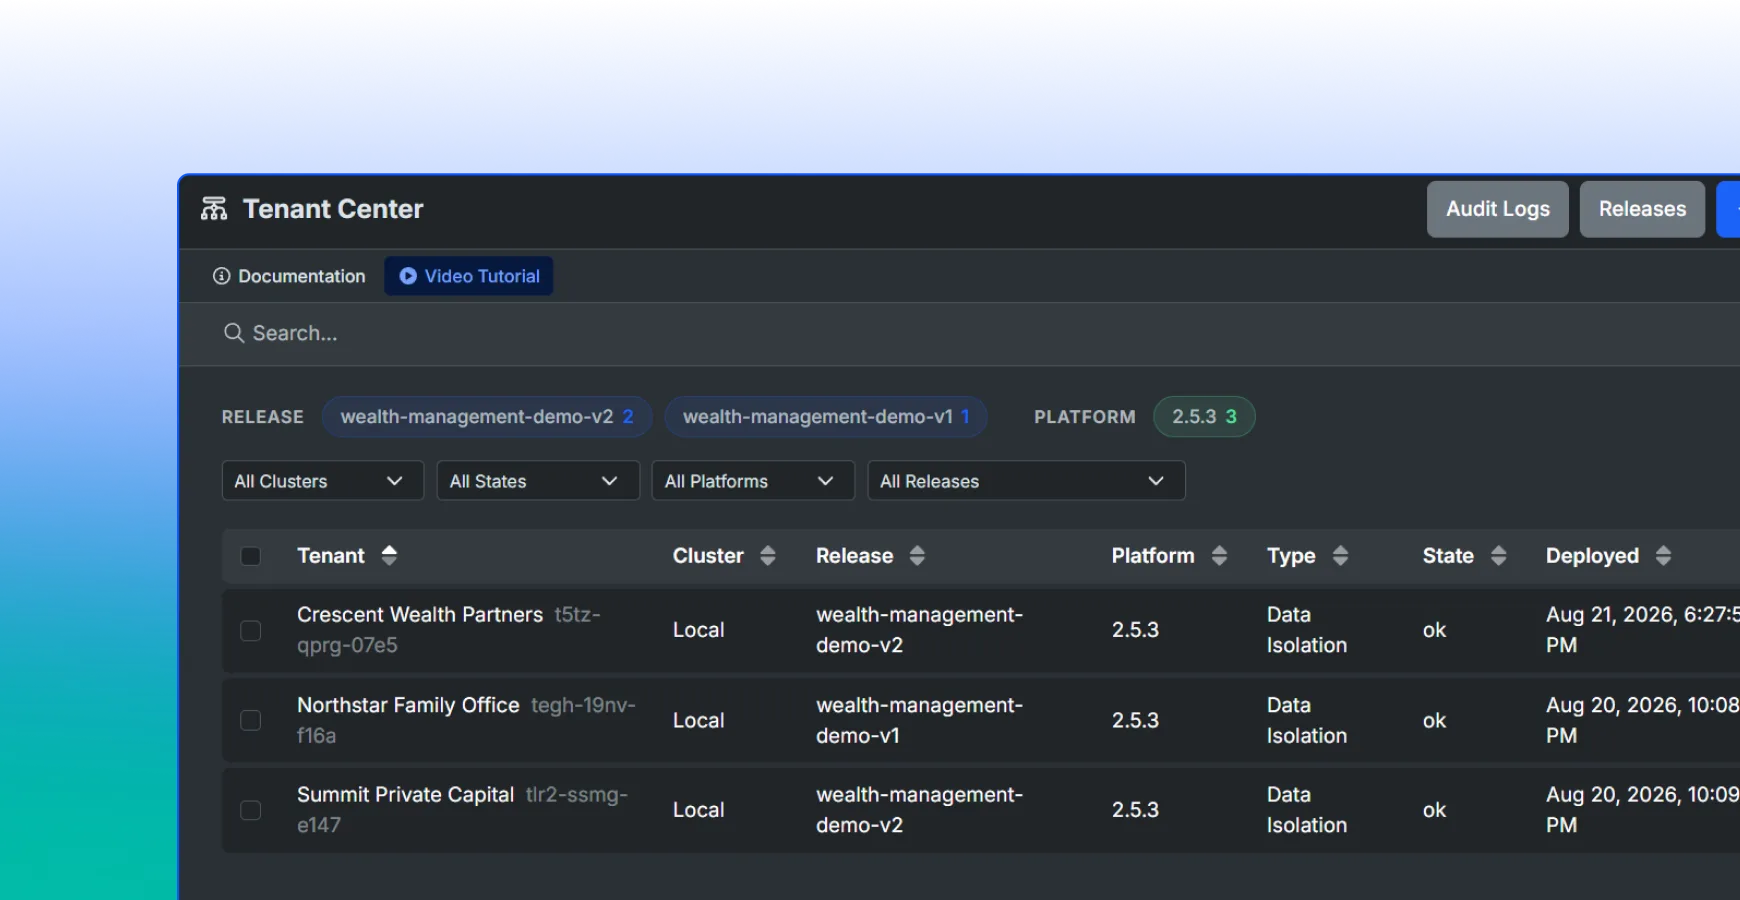Sort by Type column arrows

tap(1340, 555)
